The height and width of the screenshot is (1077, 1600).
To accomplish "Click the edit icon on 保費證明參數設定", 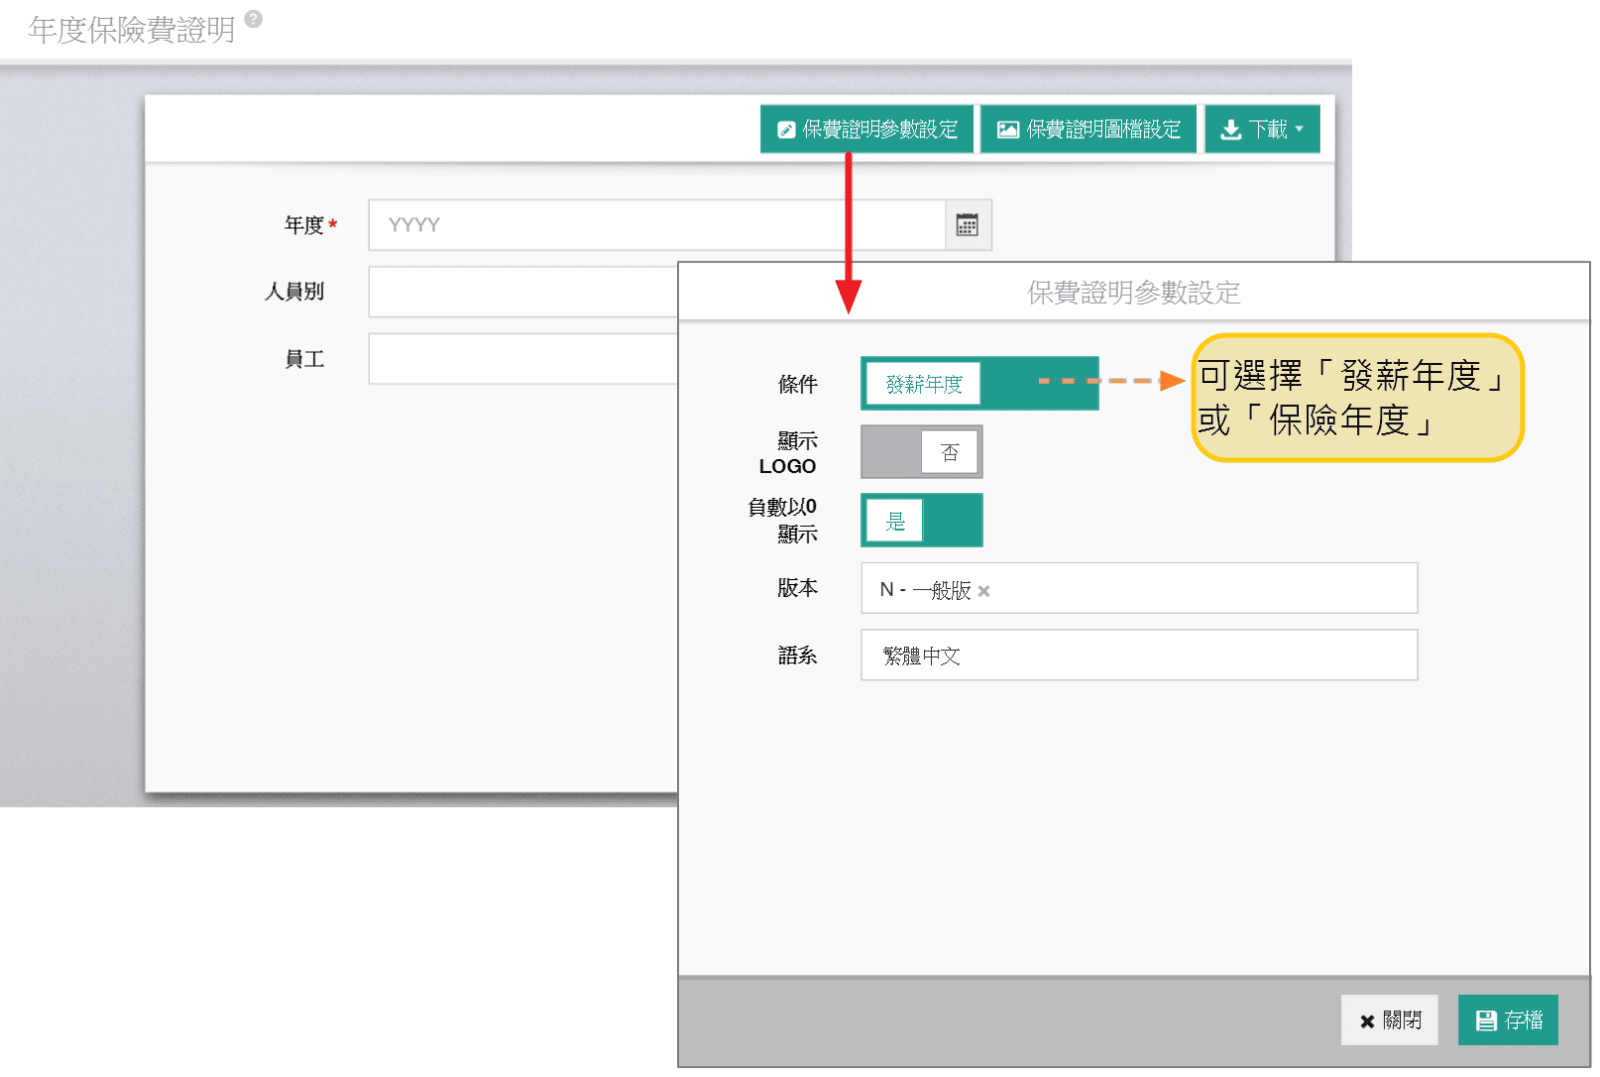I will [786, 130].
